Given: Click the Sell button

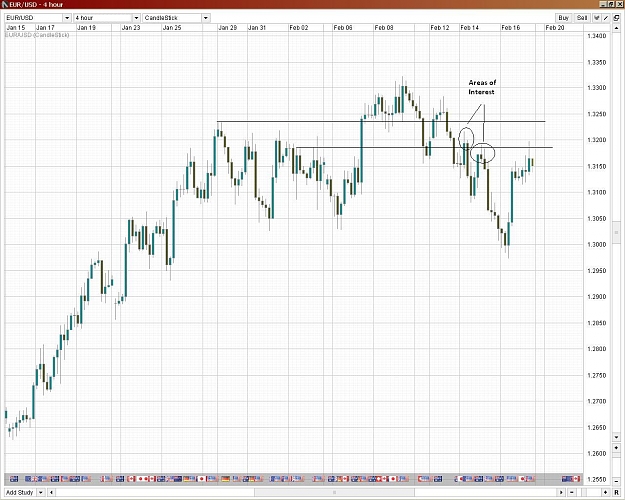Looking at the screenshot, I should (x=582, y=18).
